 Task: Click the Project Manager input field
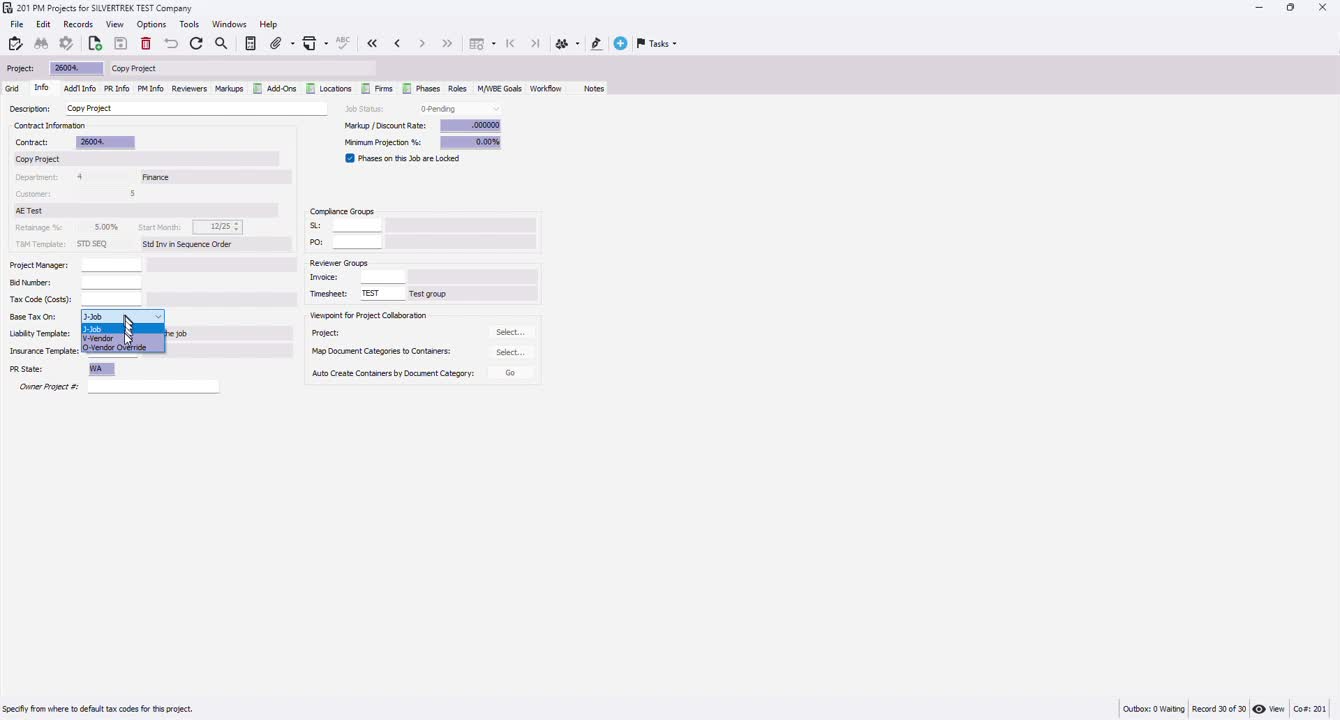(x=112, y=265)
